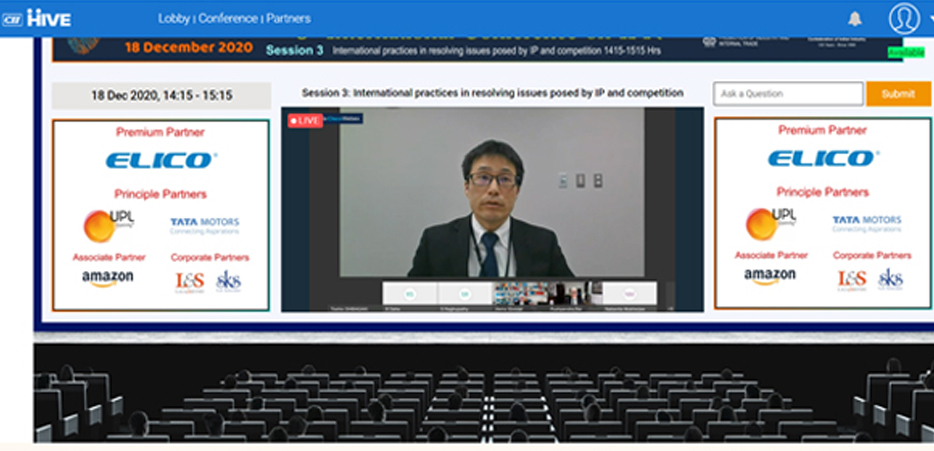Open the left panel Amazon logo

pos(108,279)
